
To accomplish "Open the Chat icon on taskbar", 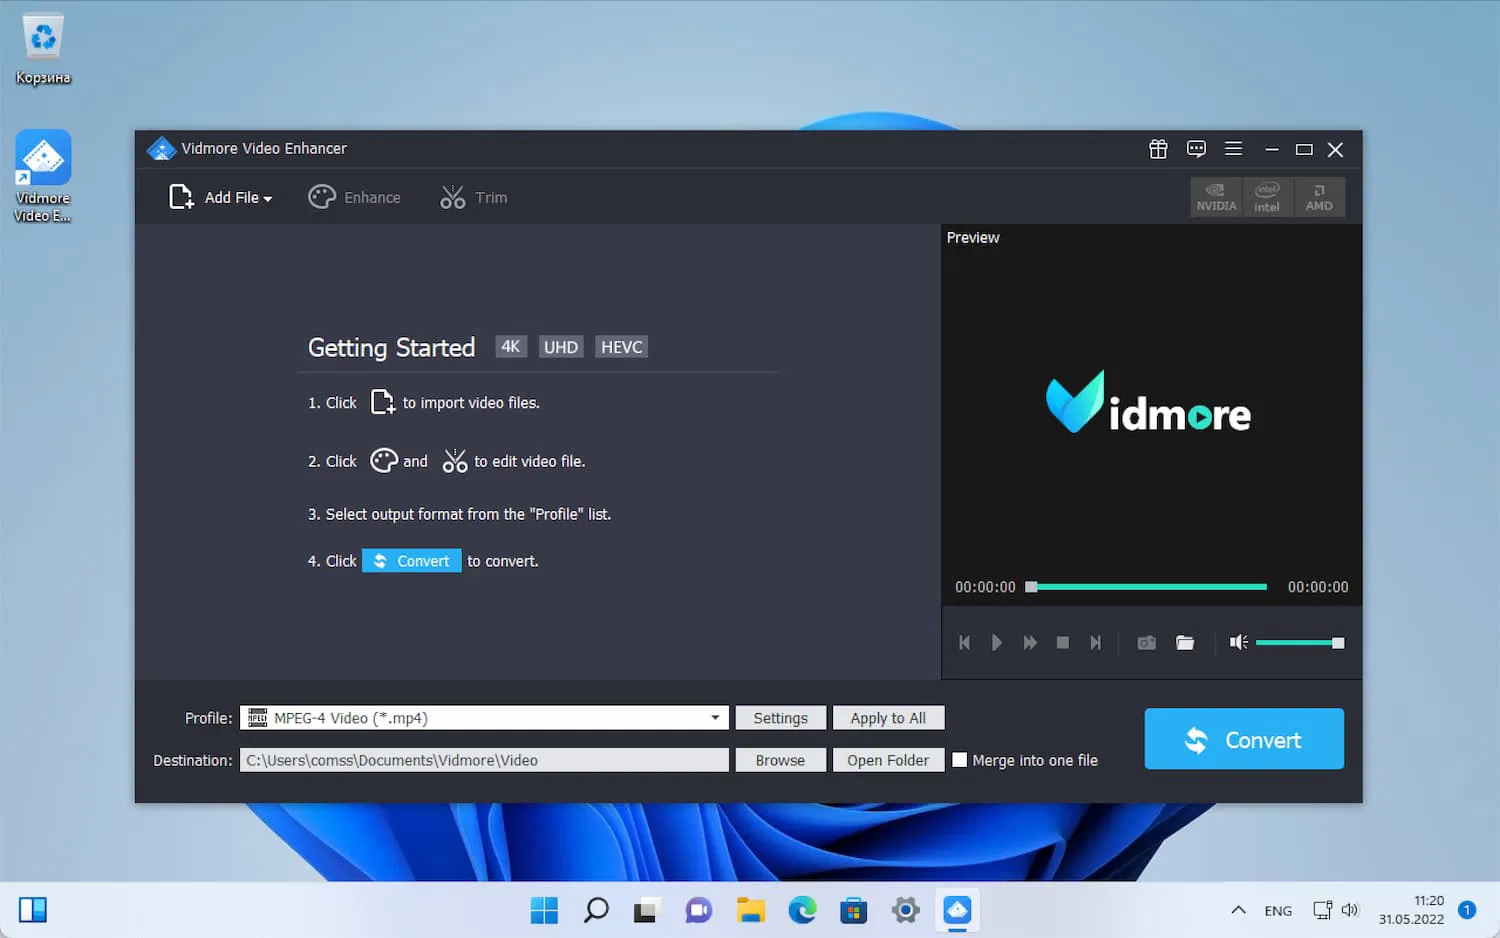I will (699, 910).
